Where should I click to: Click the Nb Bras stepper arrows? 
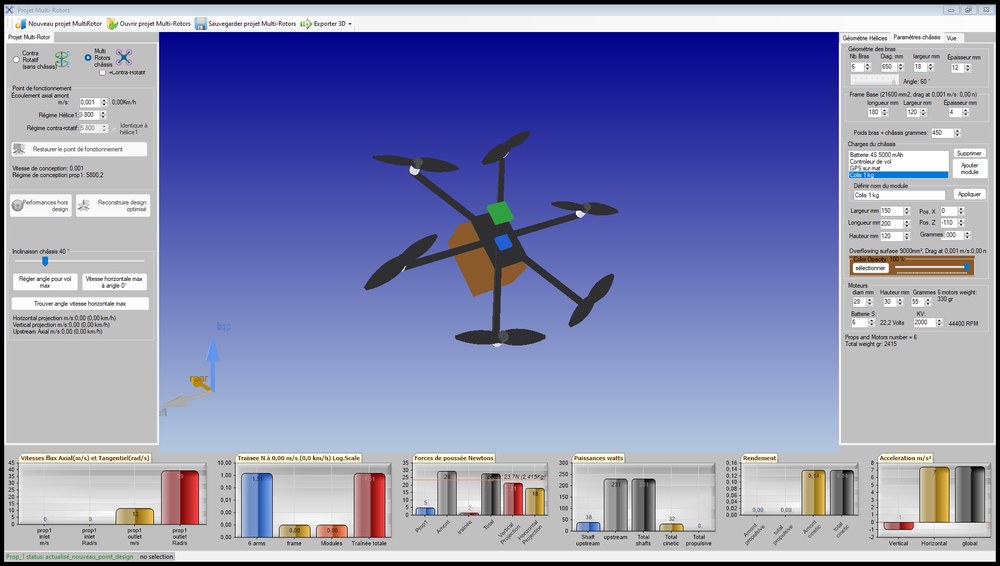(867, 67)
